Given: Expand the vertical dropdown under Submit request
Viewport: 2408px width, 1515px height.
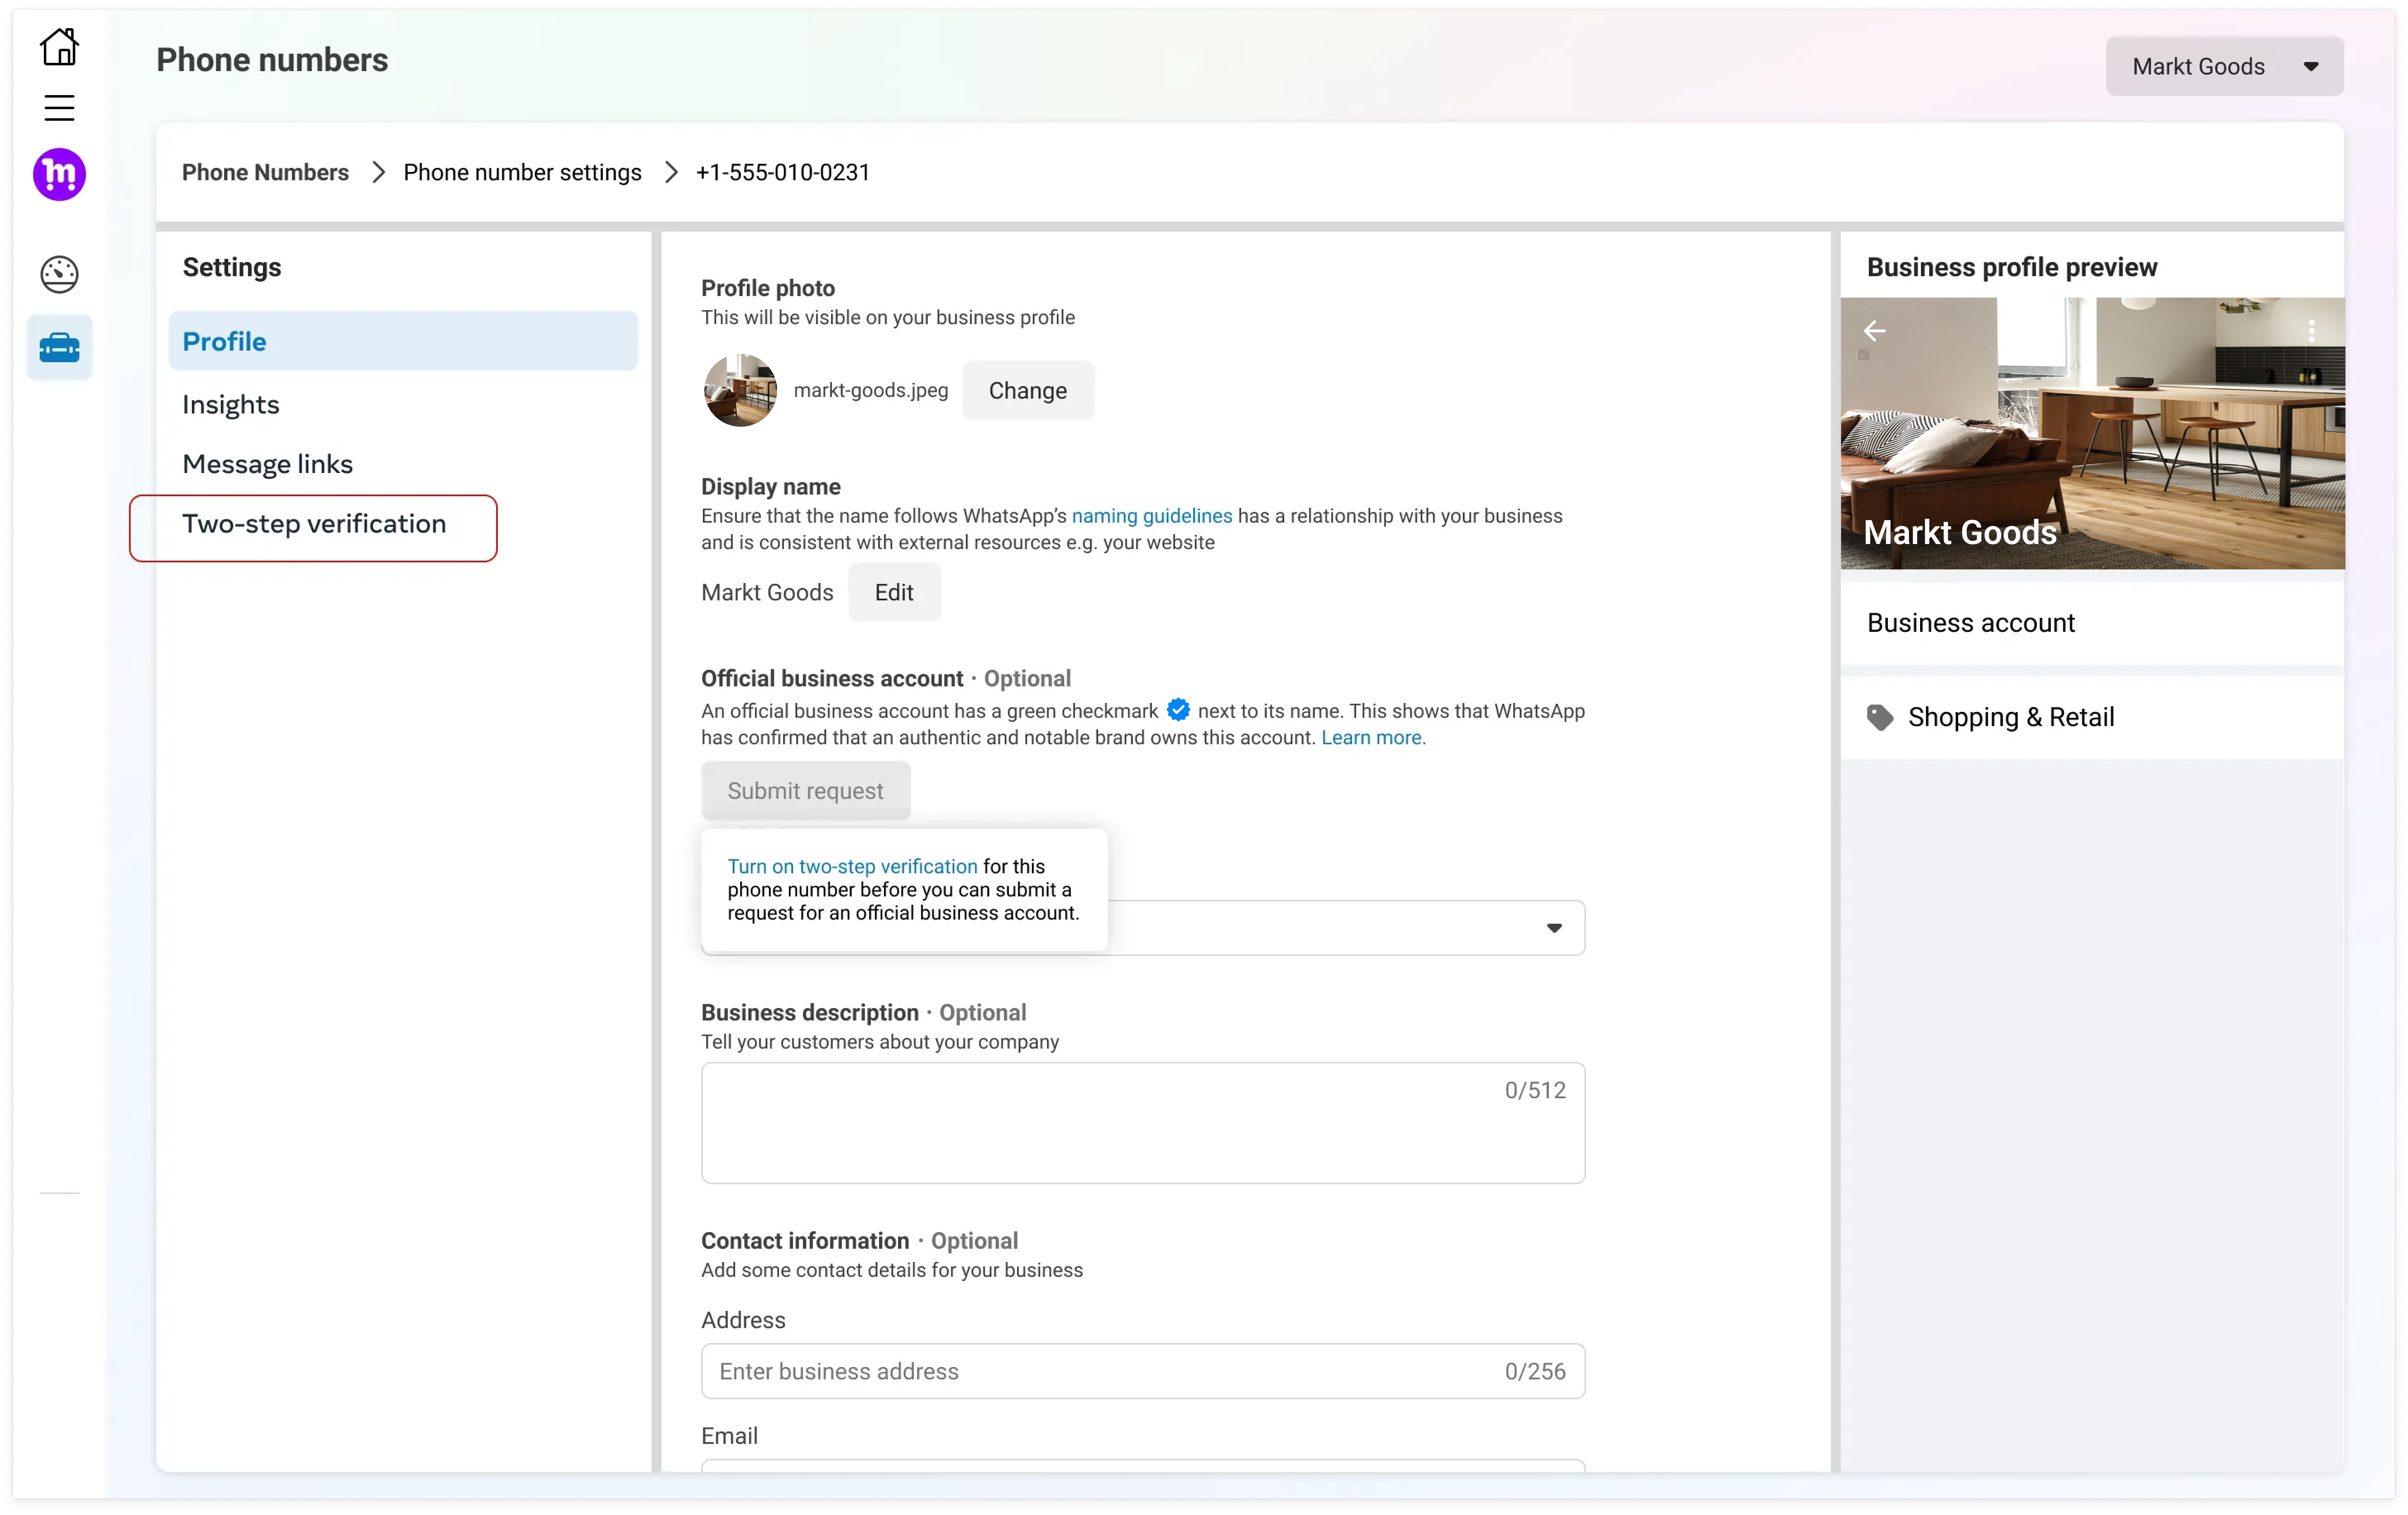Looking at the screenshot, I should click(x=1553, y=928).
